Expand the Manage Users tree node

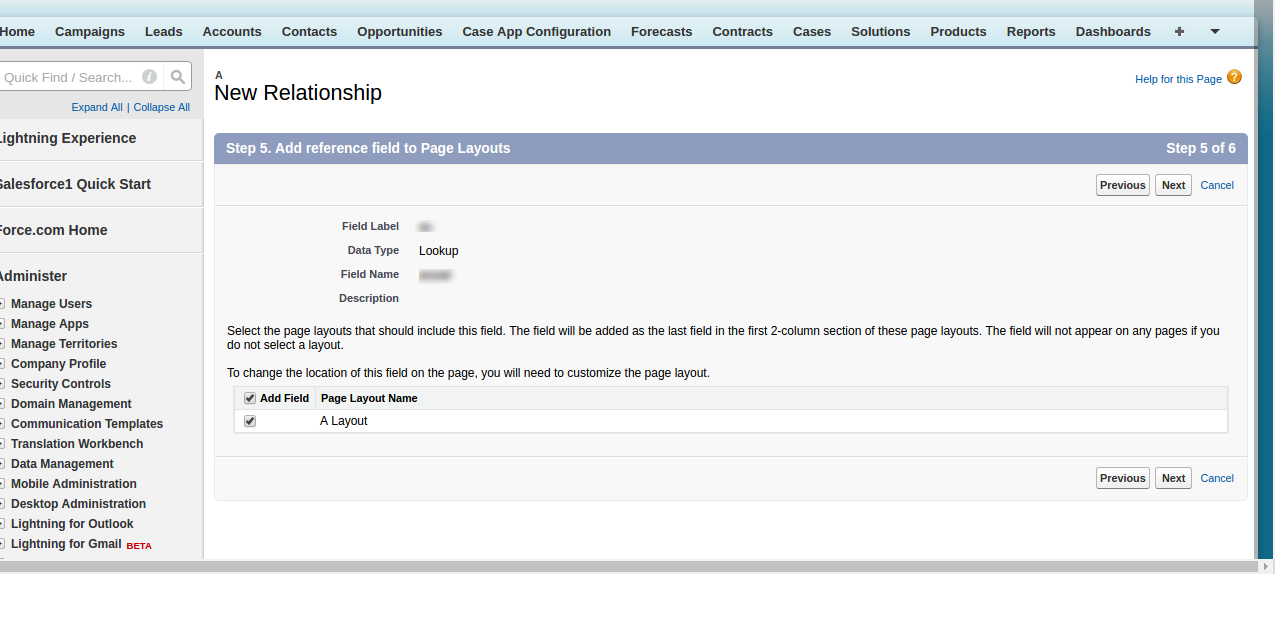click(3, 304)
